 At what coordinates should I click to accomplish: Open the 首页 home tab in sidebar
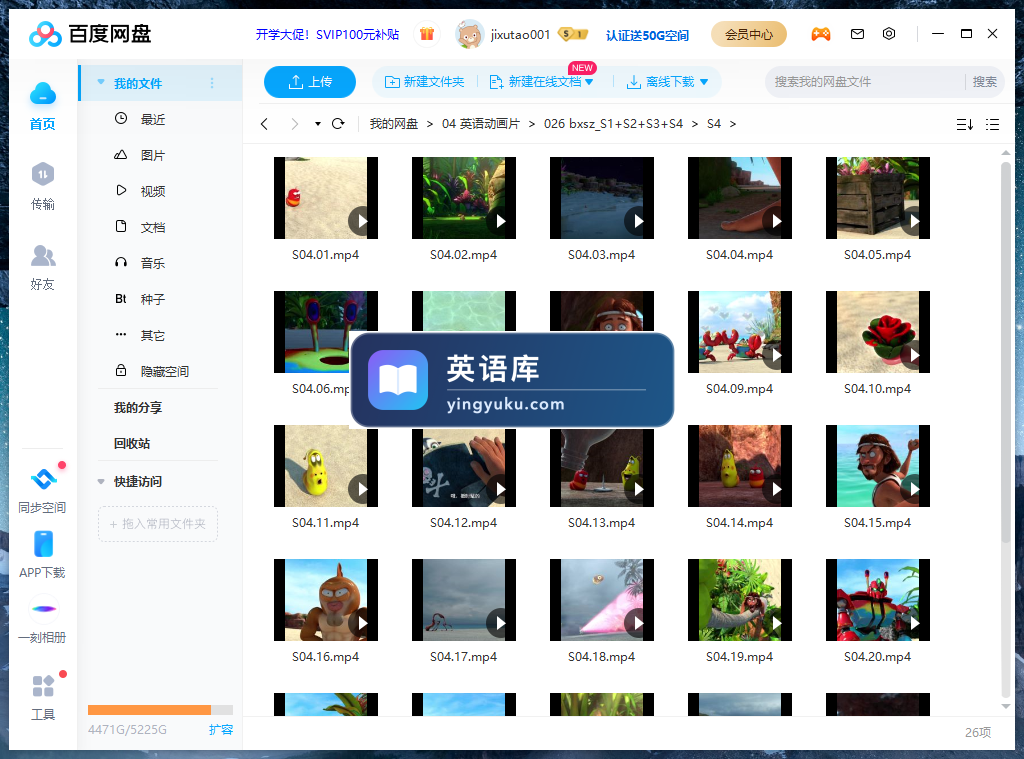point(42,106)
